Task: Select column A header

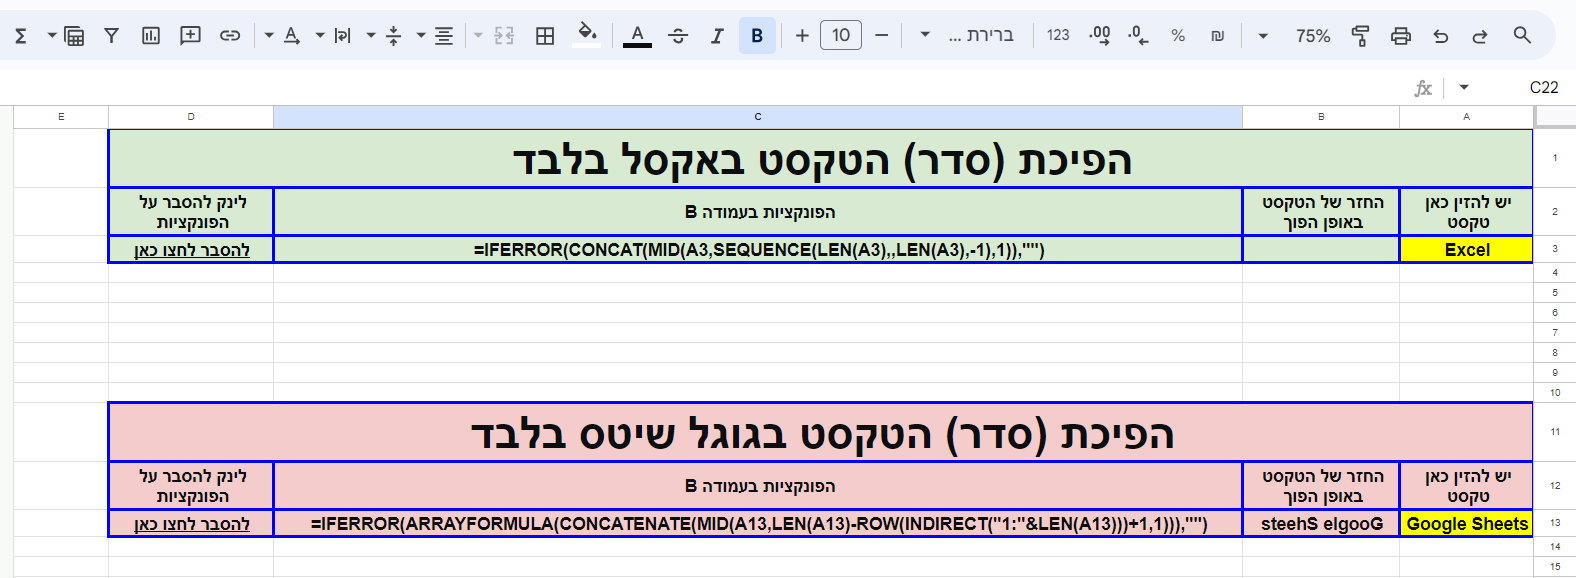Action: [1466, 117]
